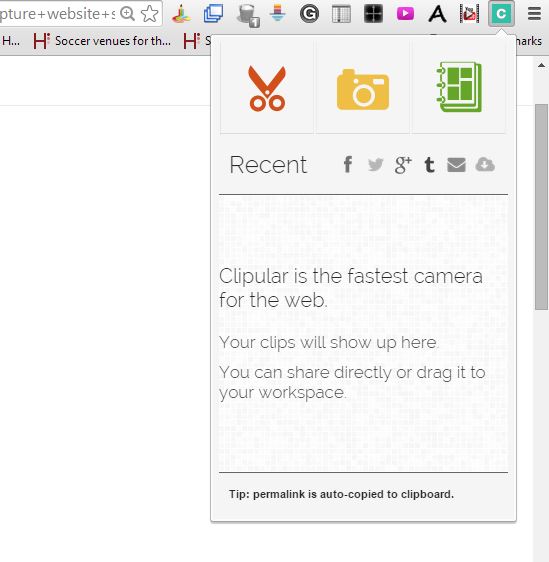Image resolution: width=549 pixels, height=562 pixels.
Task: Download clip using the cloud icon
Action: click(485, 165)
